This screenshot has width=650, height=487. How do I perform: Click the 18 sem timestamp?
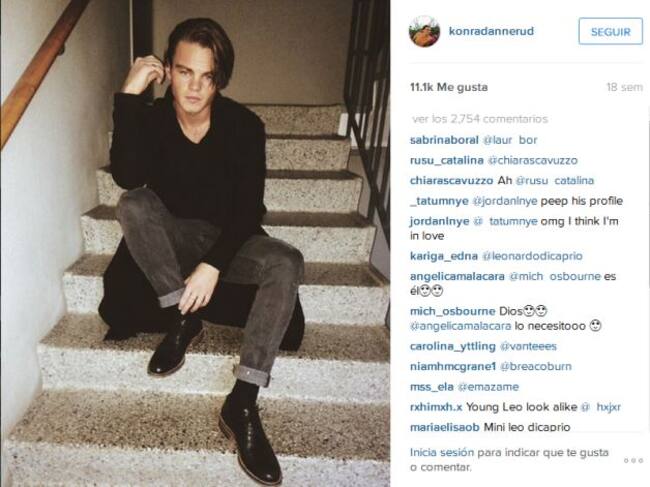[624, 87]
